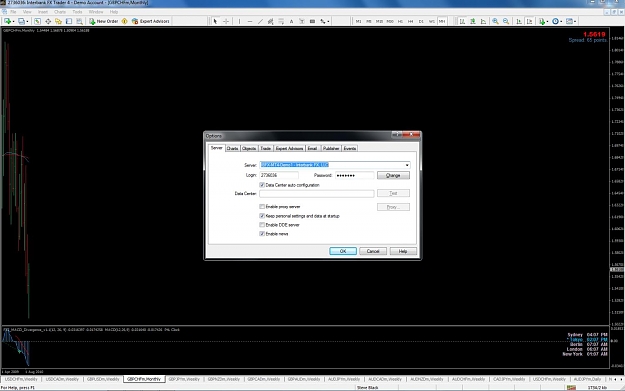
Task: Toggle the Market Watch window icon
Action: tap(37, 21)
